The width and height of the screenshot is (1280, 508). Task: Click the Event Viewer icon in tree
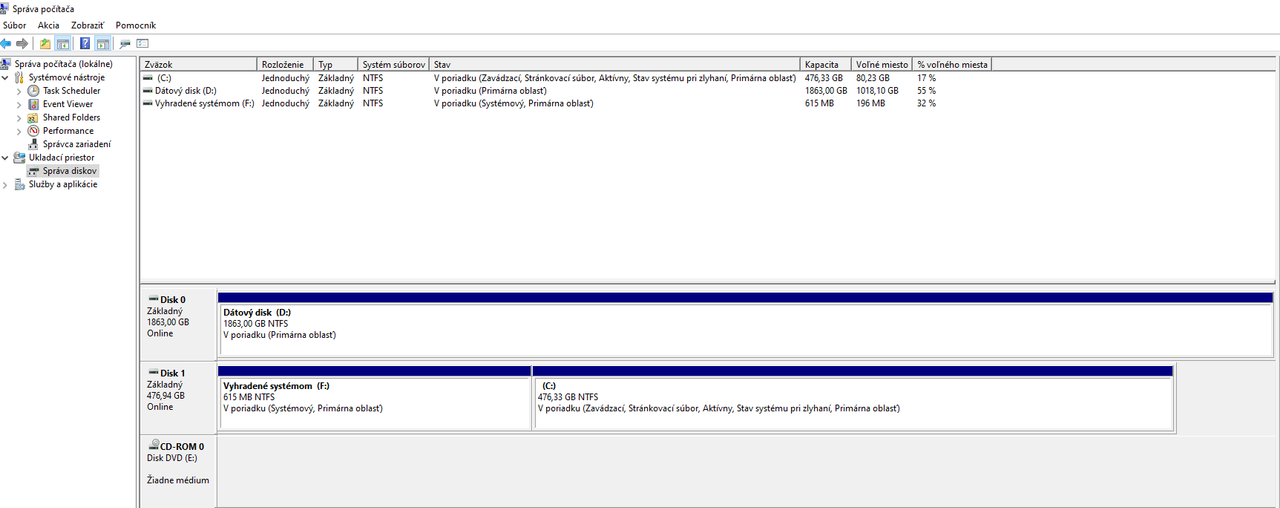pos(34,104)
